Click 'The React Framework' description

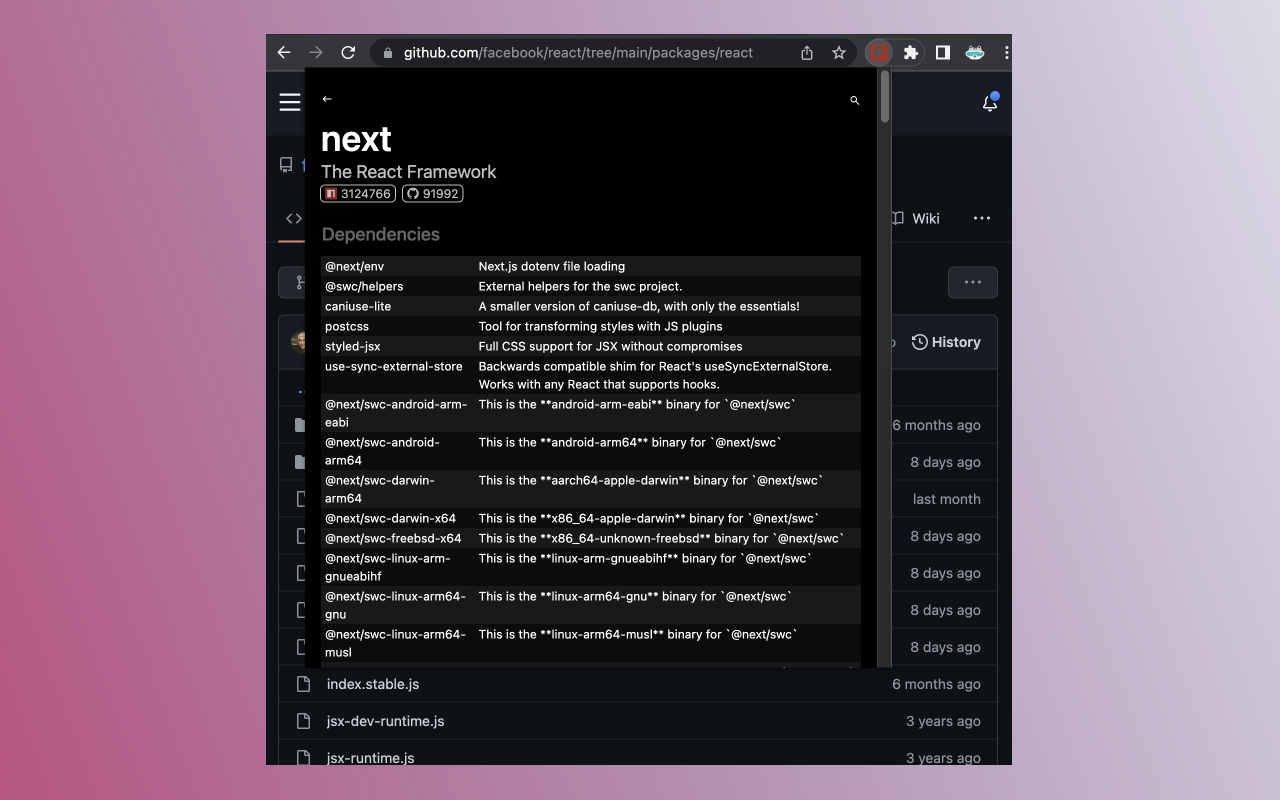click(409, 172)
